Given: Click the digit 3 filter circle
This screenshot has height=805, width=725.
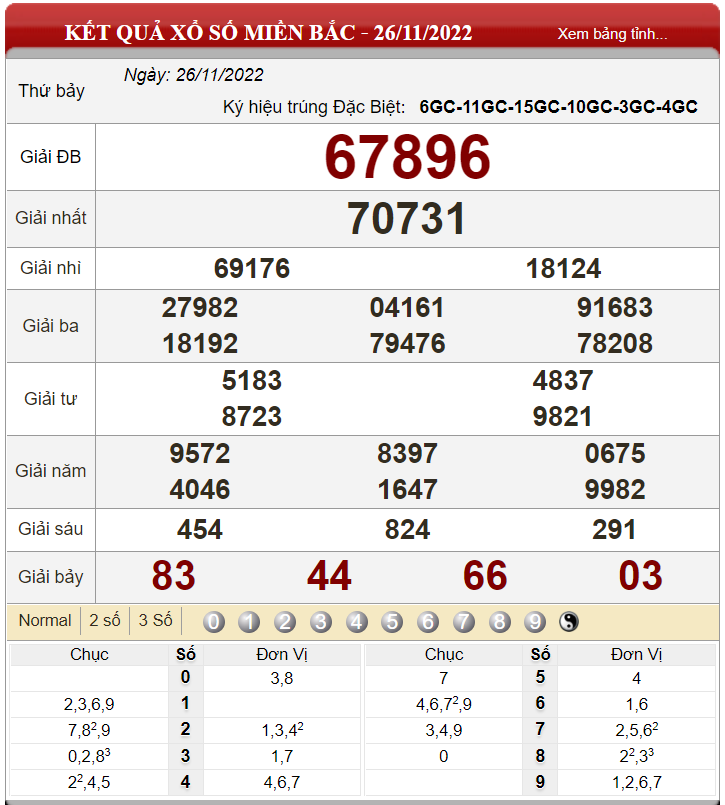Looking at the screenshot, I should (x=321, y=622).
